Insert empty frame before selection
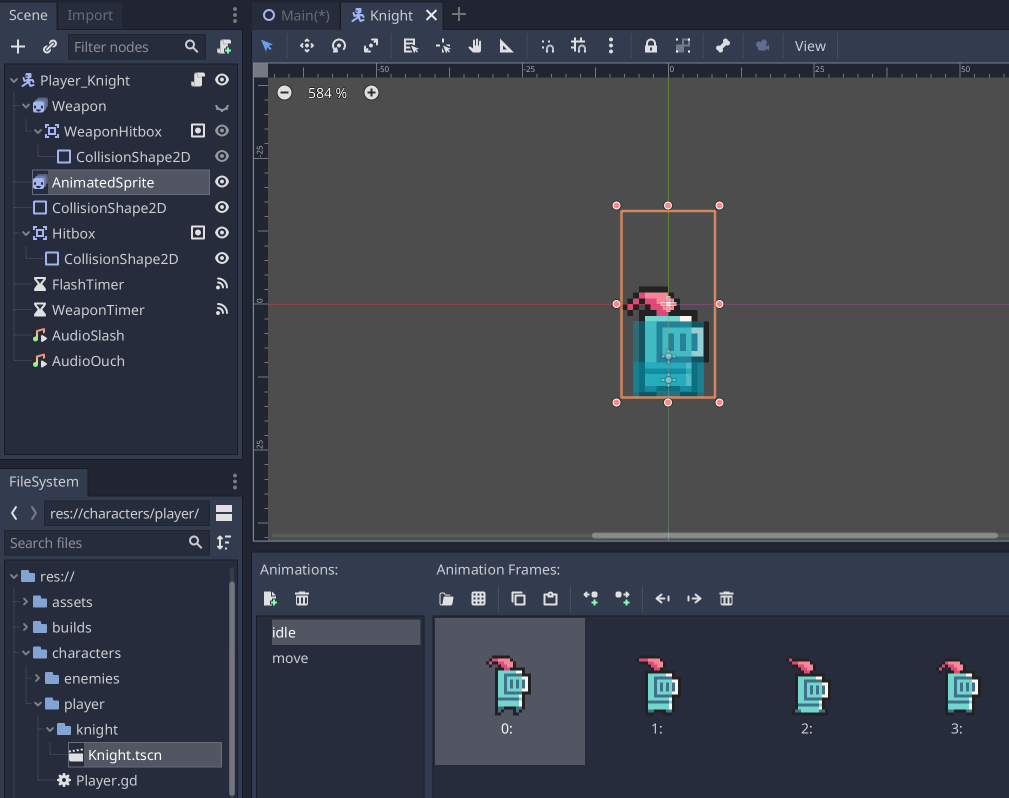The width and height of the screenshot is (1009, 798). 590,599
